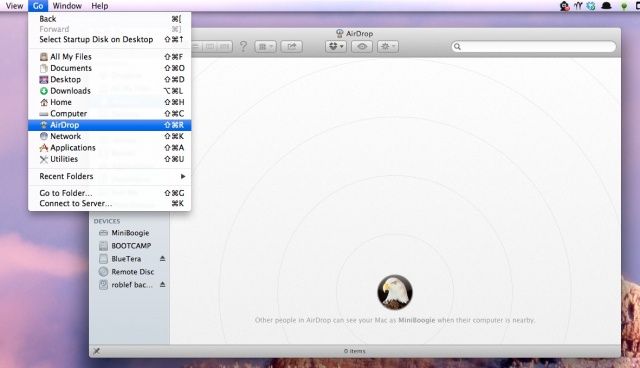Click the BOOTCAMP disk icon

(x=103, y=246)
